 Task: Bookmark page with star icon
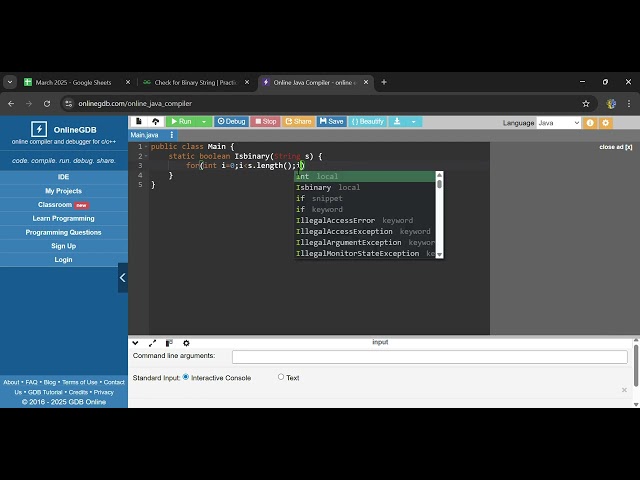click(x=586, y=104)
